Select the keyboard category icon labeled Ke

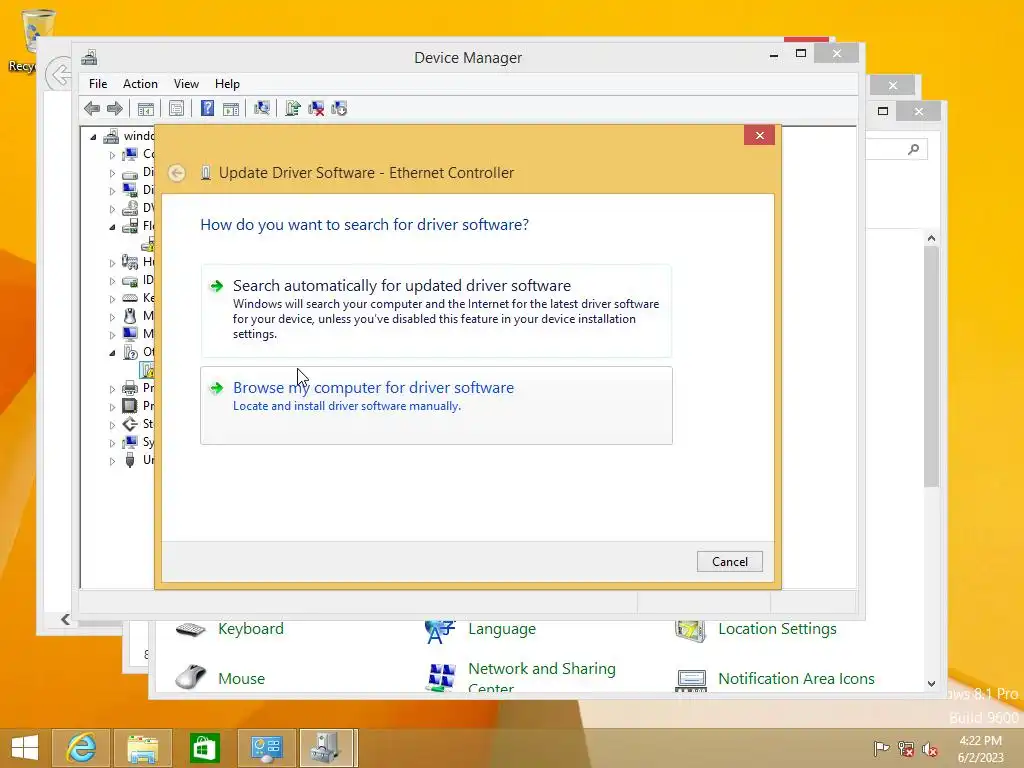click(130, 298)
